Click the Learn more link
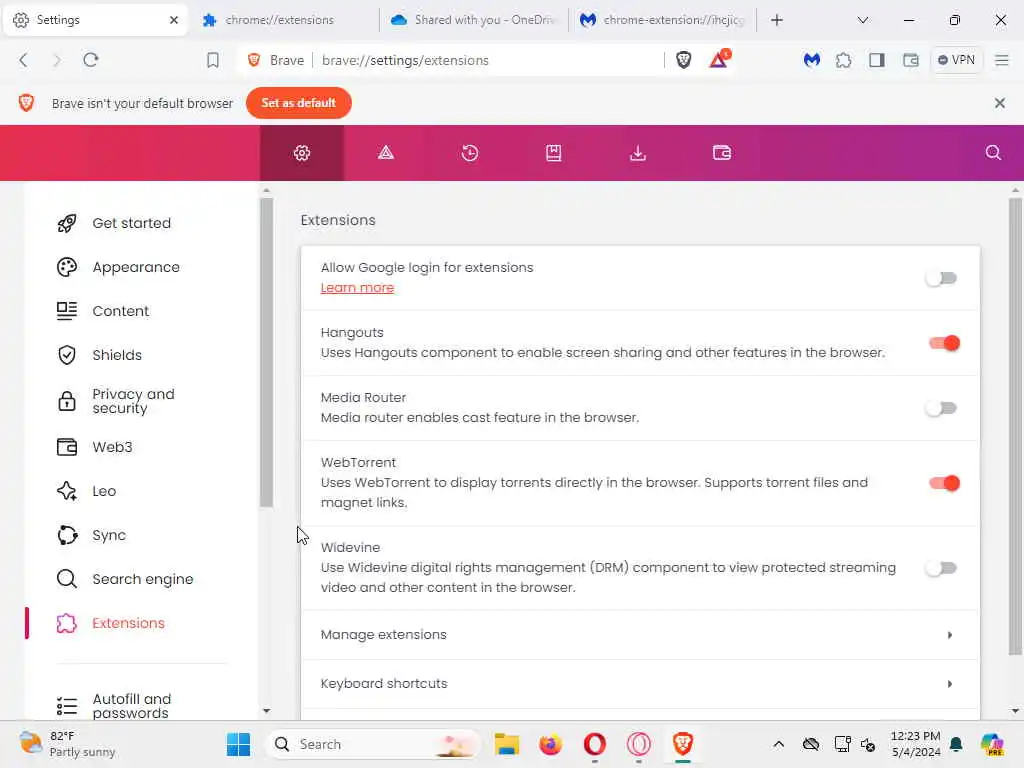1024x768 pixels. click(357, 288)
